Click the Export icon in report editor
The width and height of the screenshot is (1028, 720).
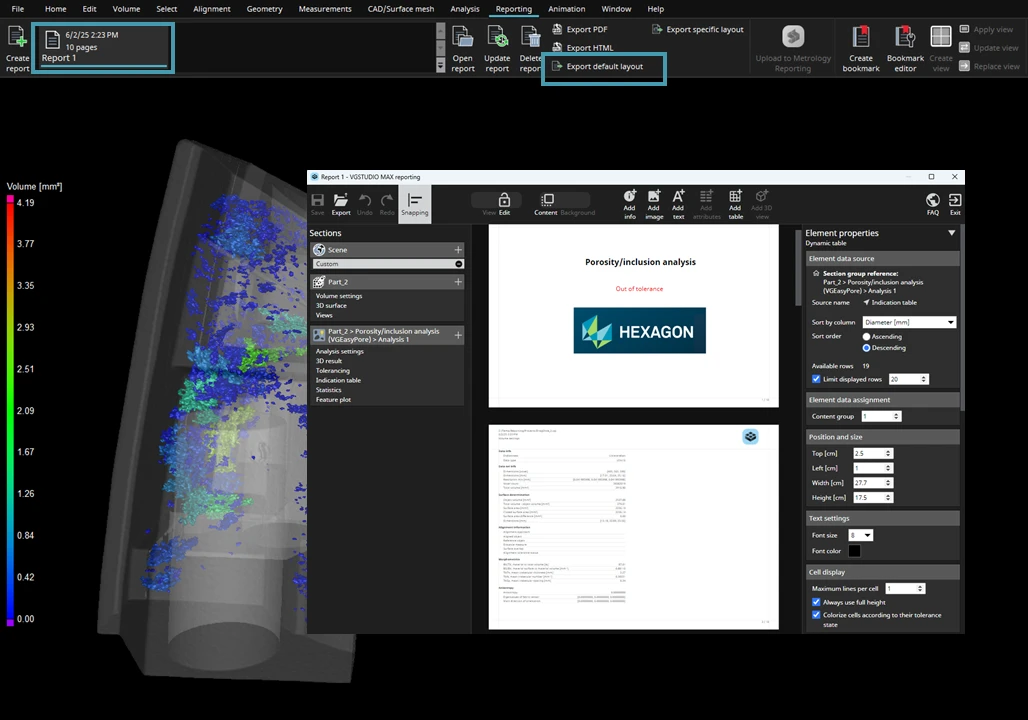click(x=341, y=201)
